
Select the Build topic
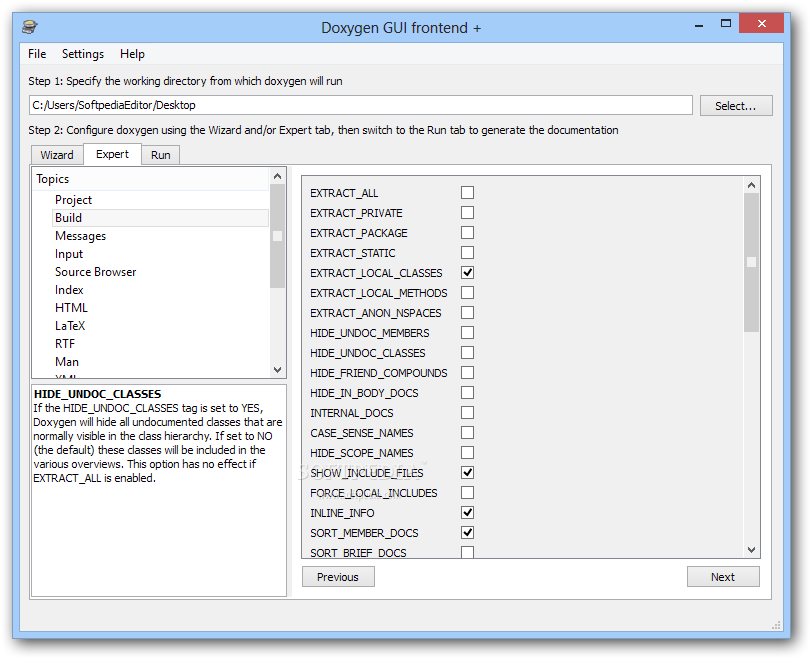coord(160,218)
